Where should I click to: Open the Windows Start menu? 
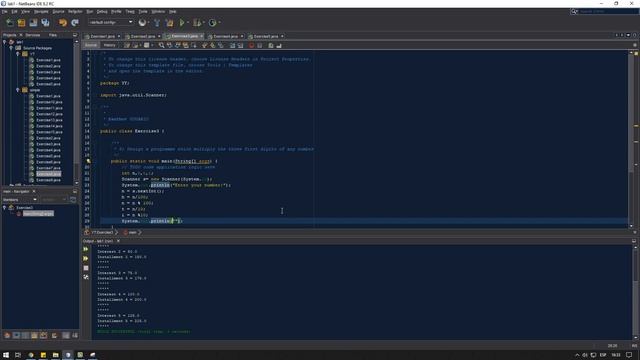(x=6, y=355)
